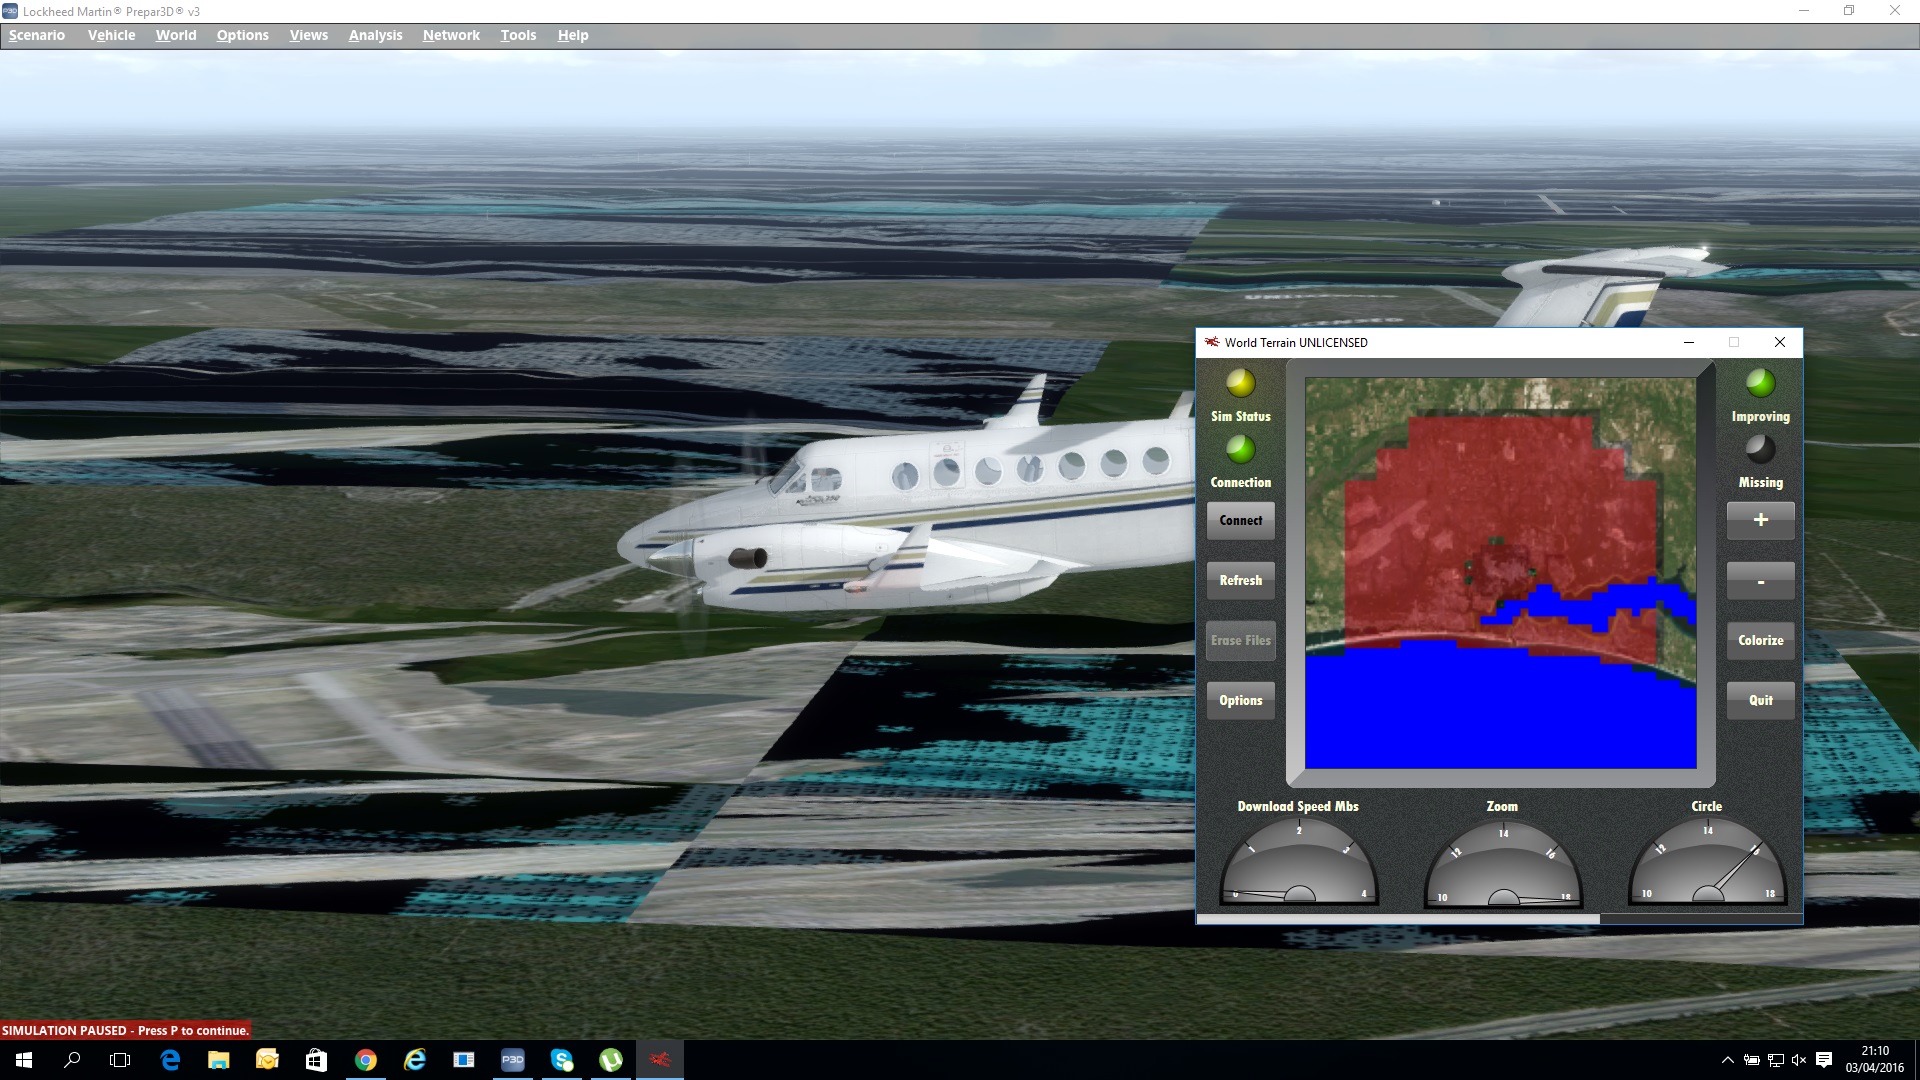Click the Prepar3D title bar app icon

(x=10, y=11)
